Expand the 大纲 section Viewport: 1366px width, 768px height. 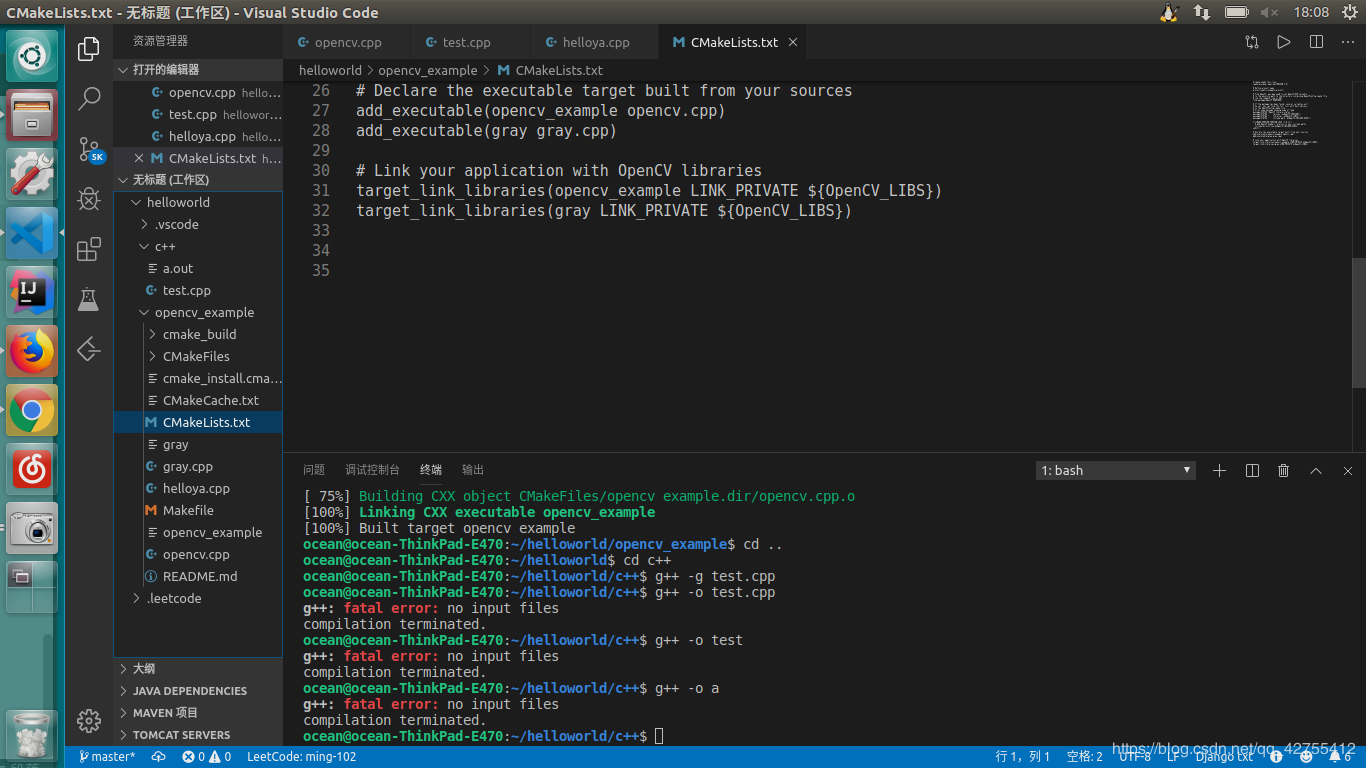[198, 669]
